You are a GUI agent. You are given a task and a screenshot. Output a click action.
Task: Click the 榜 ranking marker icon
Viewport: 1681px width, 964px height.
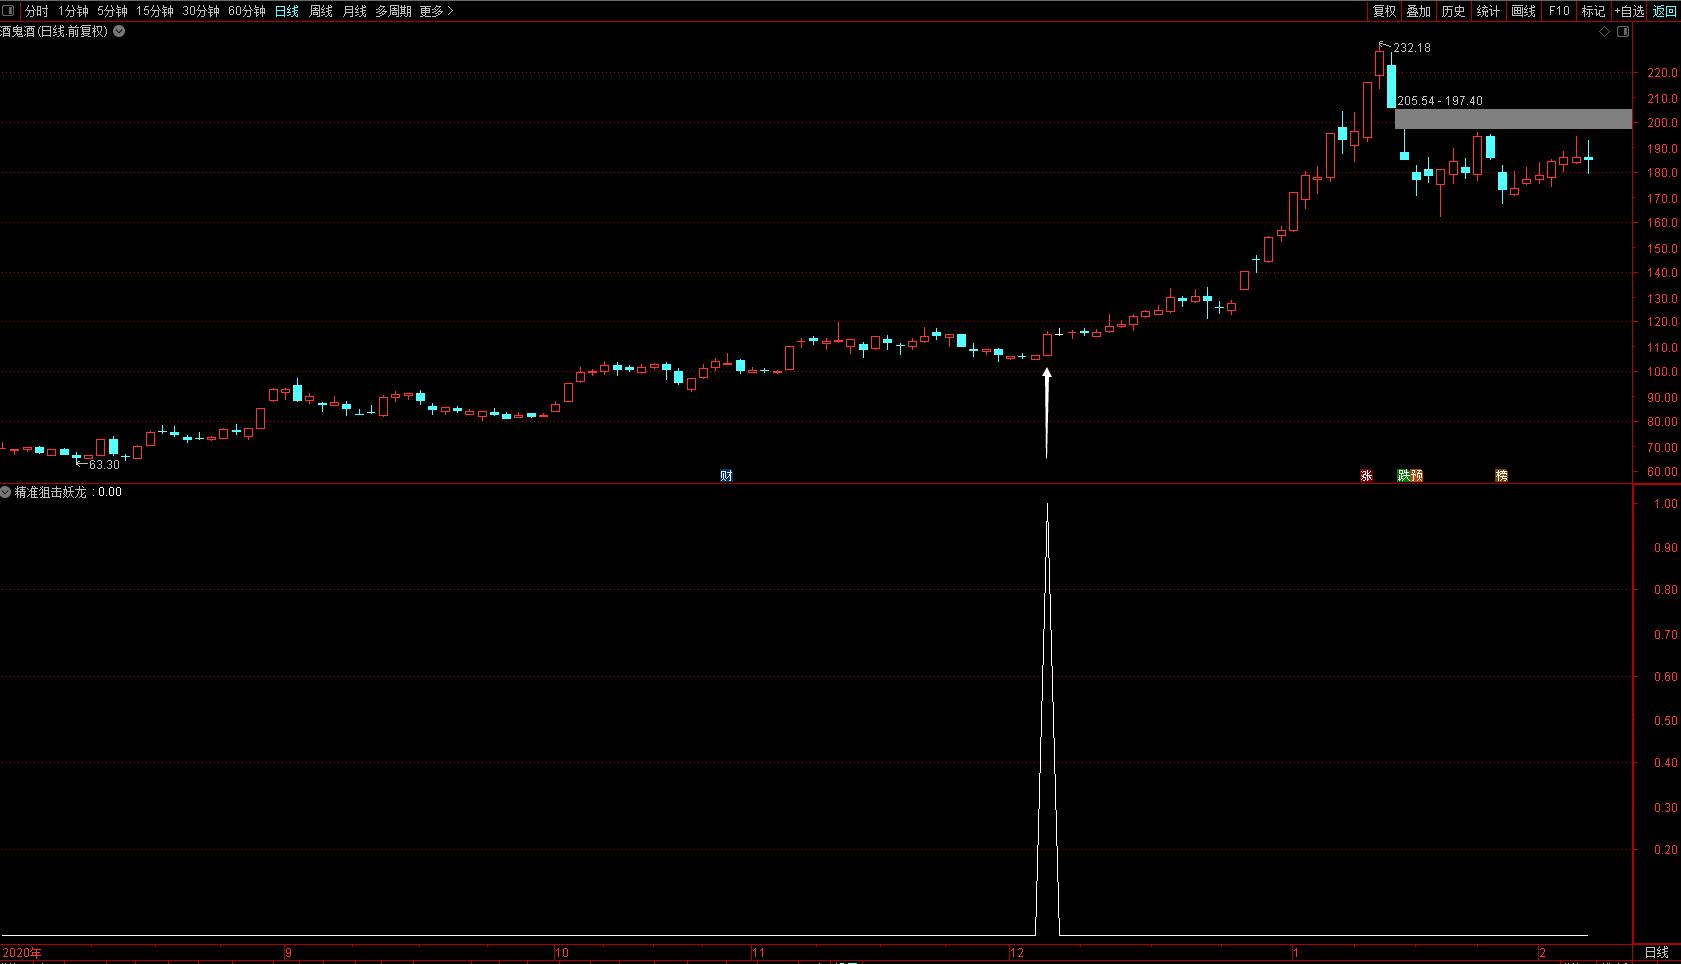[1501, 476]
